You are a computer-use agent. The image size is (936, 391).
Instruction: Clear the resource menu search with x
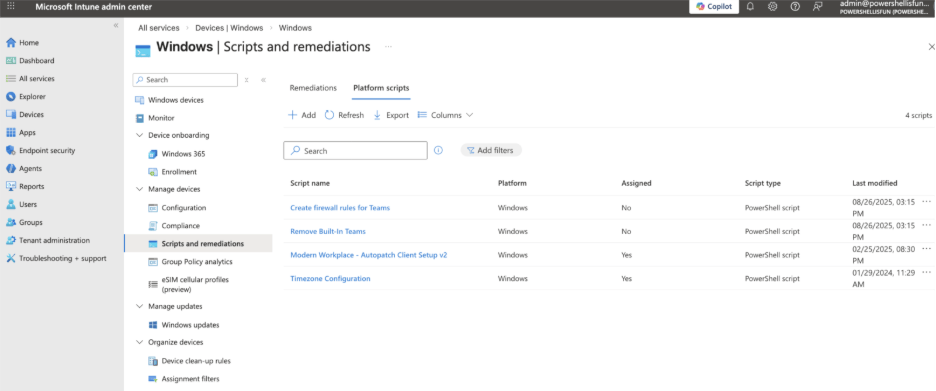[x=247, y=79]
